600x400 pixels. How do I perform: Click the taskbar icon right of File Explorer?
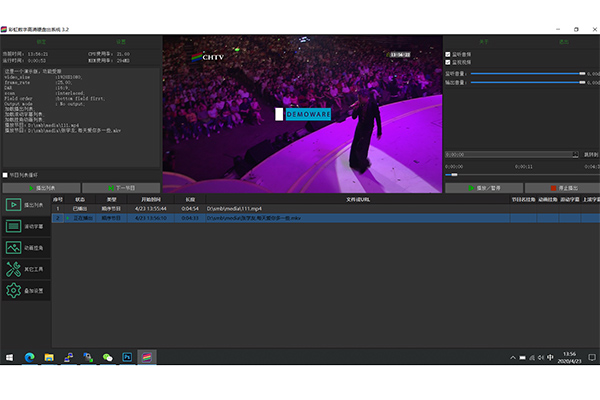(68, 357)
